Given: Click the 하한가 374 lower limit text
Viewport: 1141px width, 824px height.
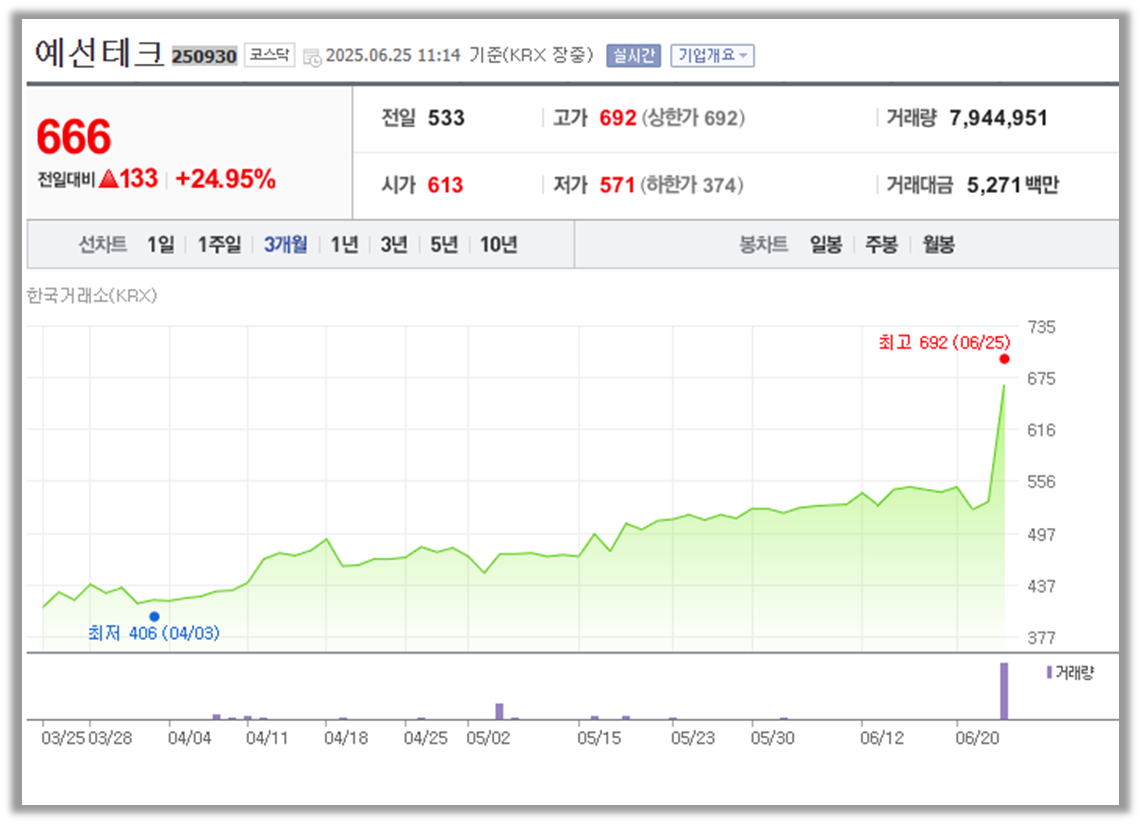Looking at the screenshot, I should tap(691, 185).
